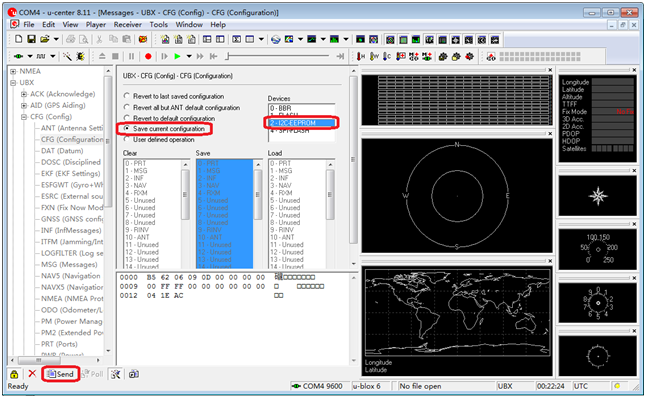Open dropdown arrow next to Open folder

pyautogui.click(x=56, y=39)
